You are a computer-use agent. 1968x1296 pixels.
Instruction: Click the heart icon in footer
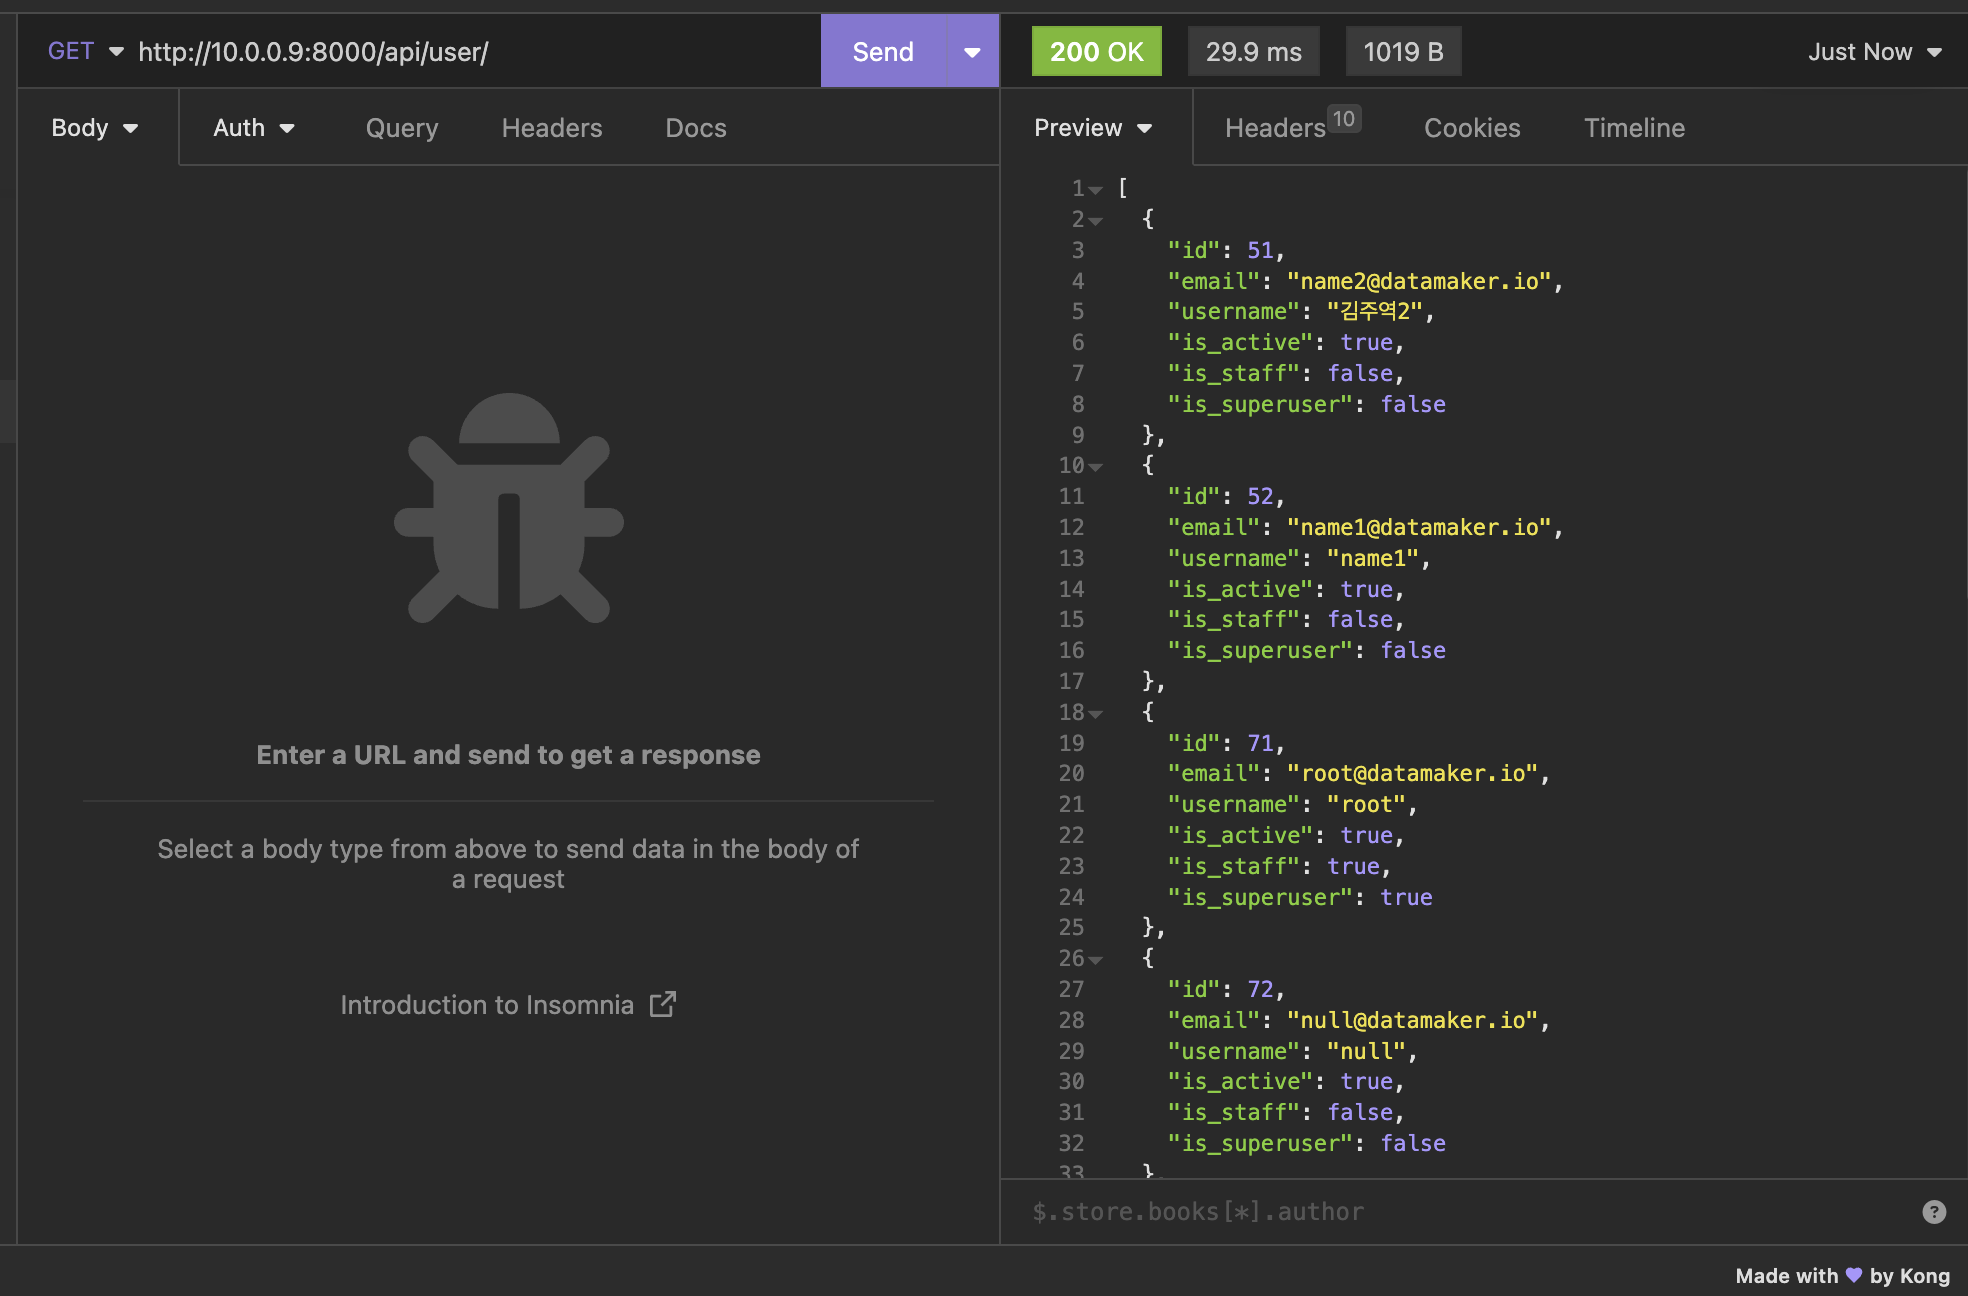pos(1854,1275)
